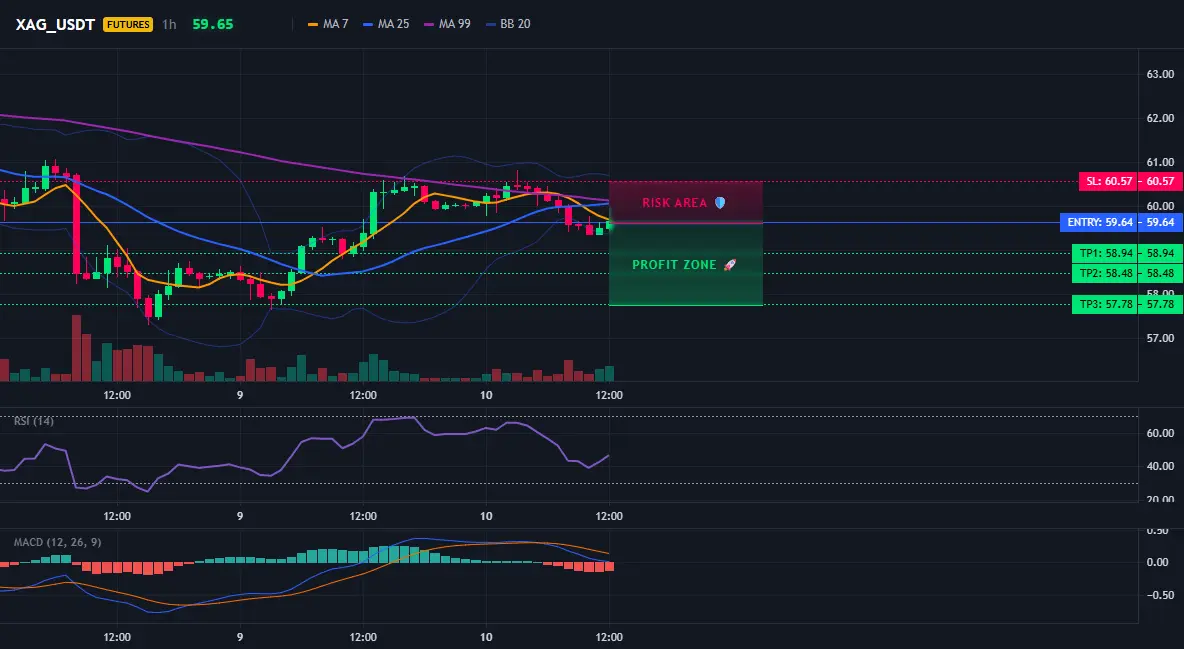Click the shield icon in RISK AREA
The width and height of the screenshot is (1184, 649).
click(x=720, y=202)
